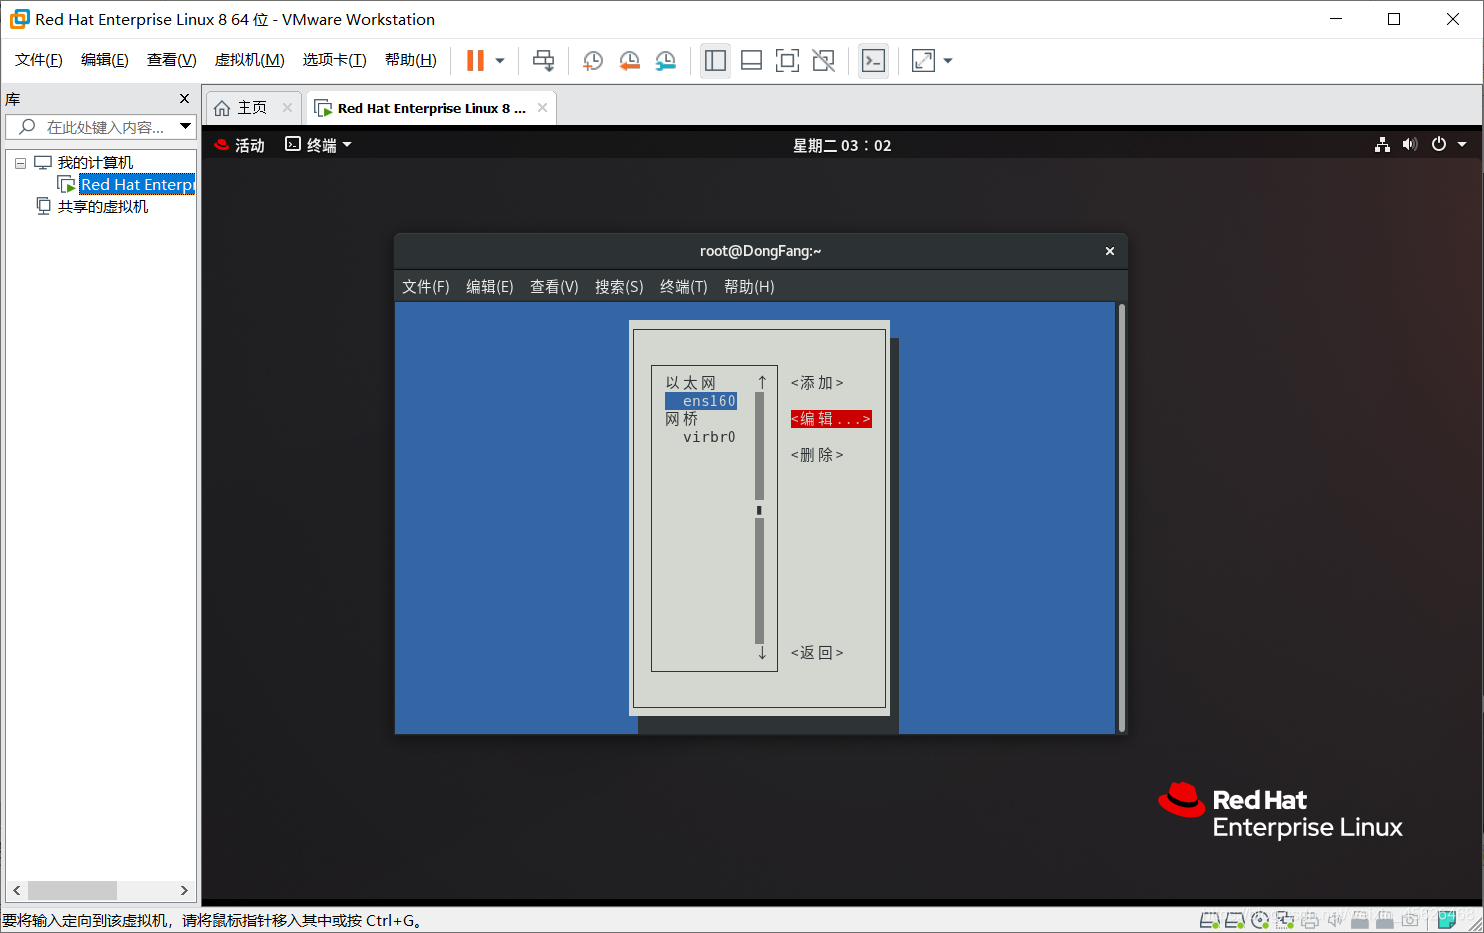Open the terminal 帮助(H) menu
1484x933 pixels.
[749, 287]
